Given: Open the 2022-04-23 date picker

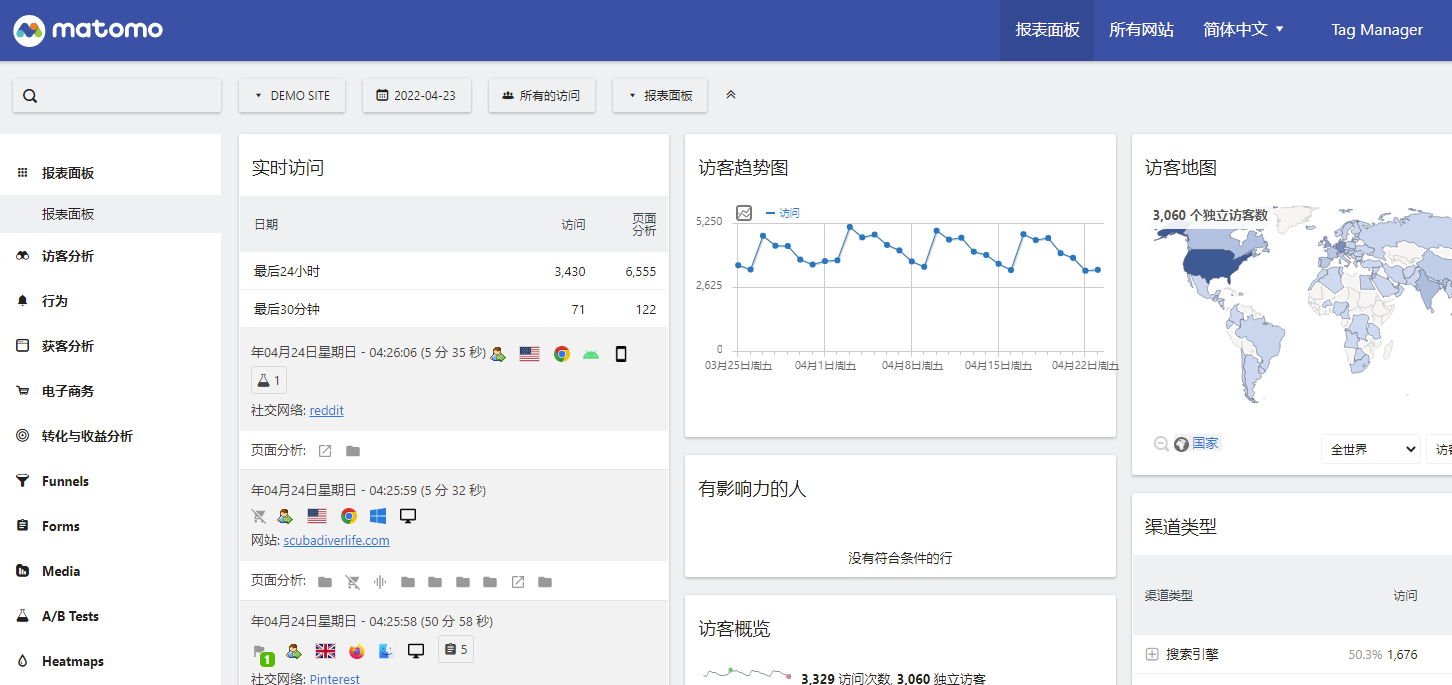Looking at the screenshot, I should point(416,96).
